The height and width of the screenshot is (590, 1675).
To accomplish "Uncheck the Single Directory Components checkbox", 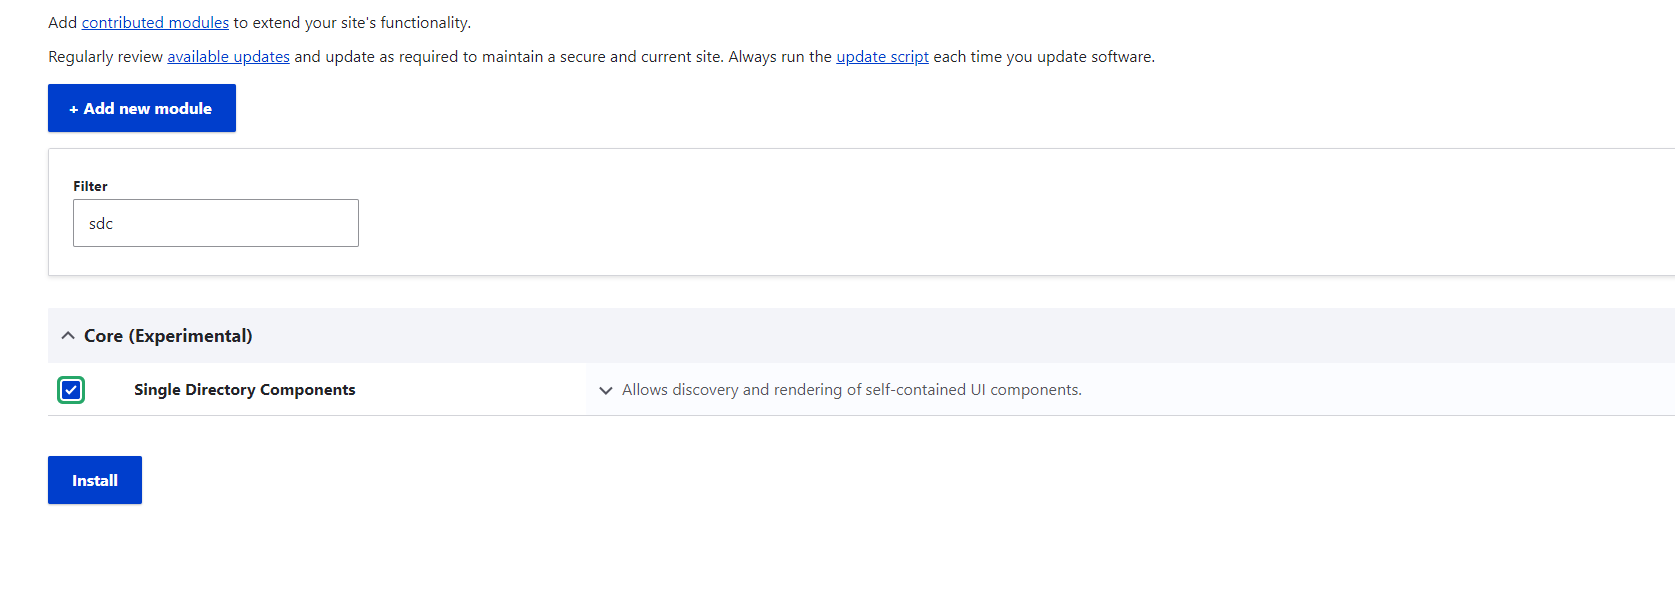I will 71,390.
